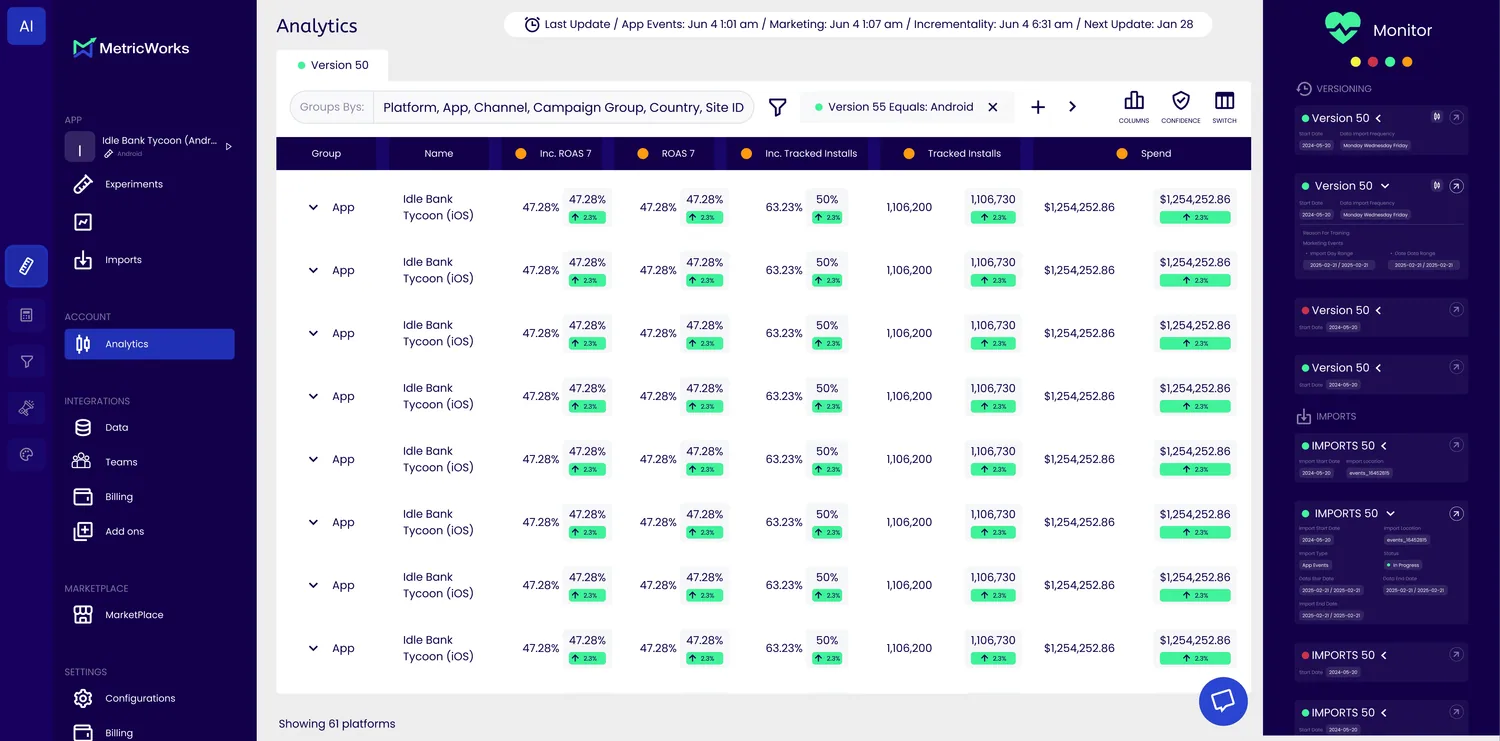This screenshot has height=741, width=1500.
Task: Click the funnel icon in left rail
Action: pos(26,362)
